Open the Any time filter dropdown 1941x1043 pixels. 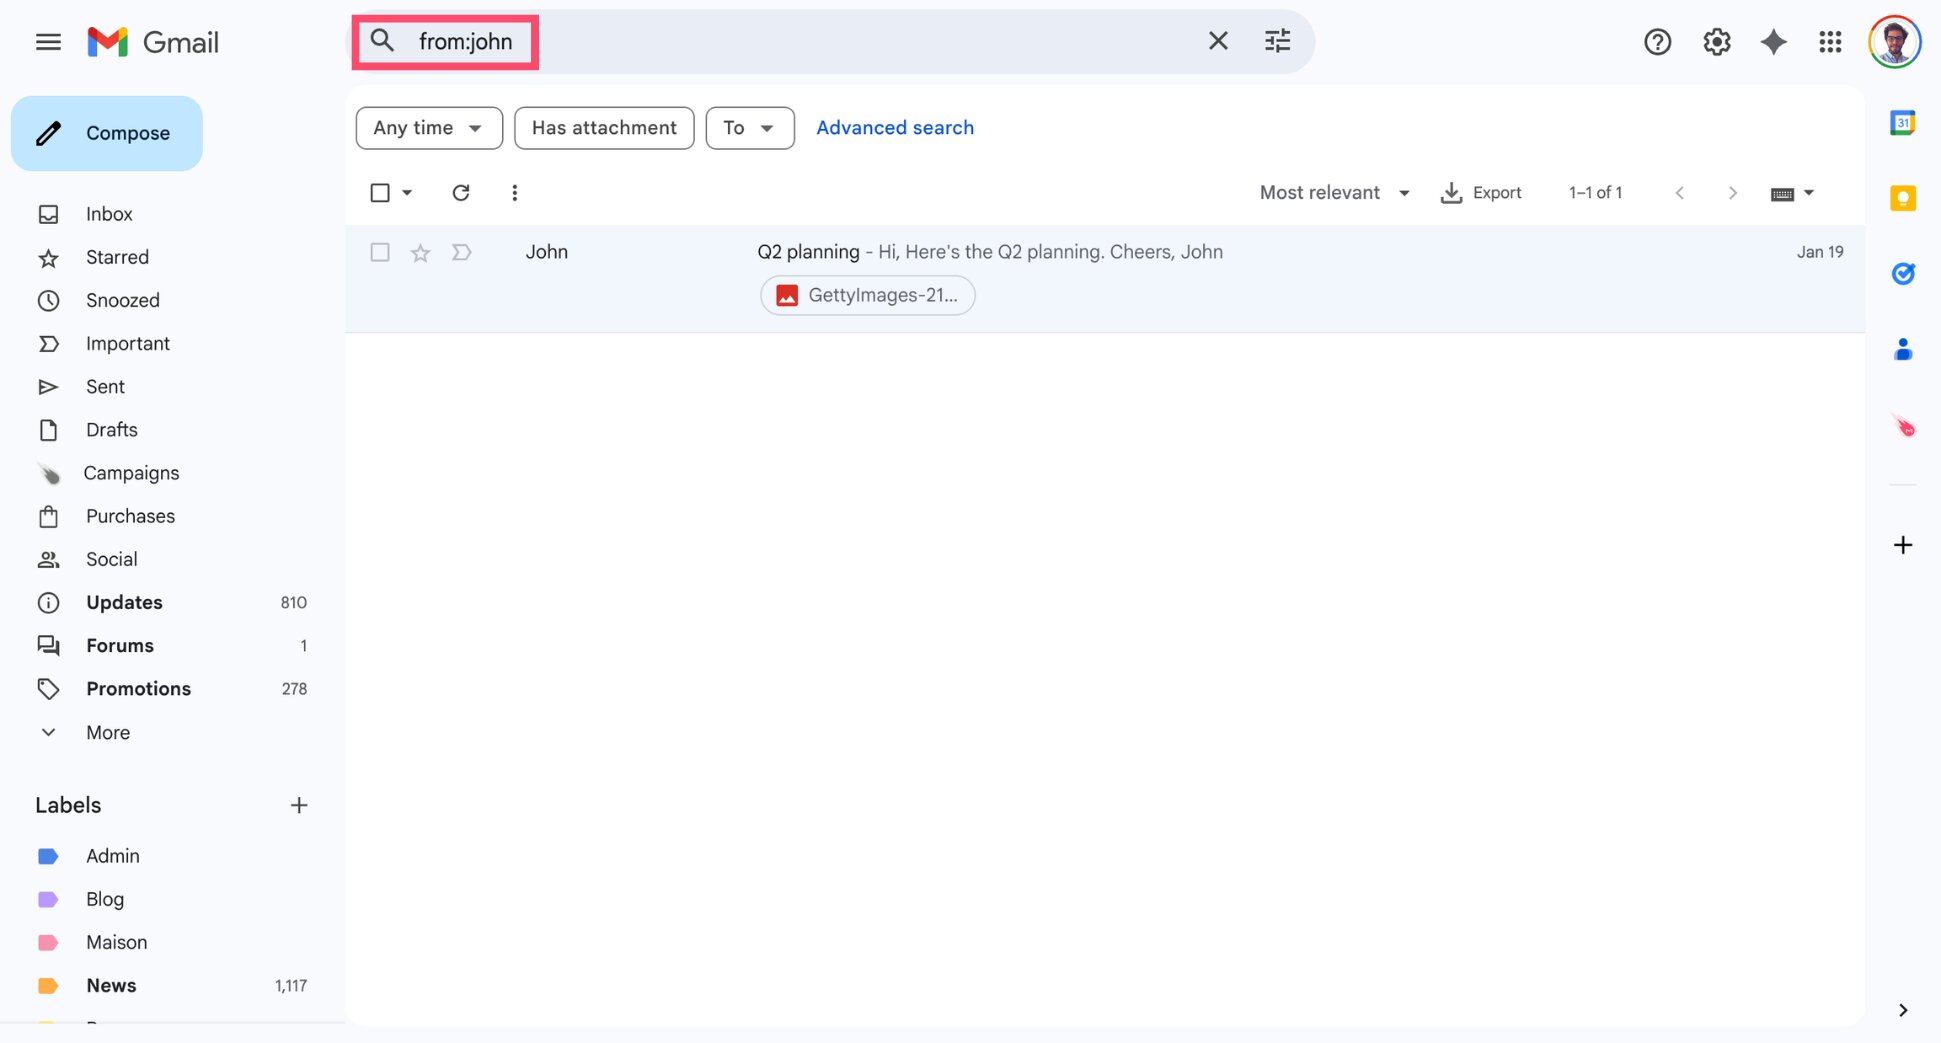(x=428, y=128)
